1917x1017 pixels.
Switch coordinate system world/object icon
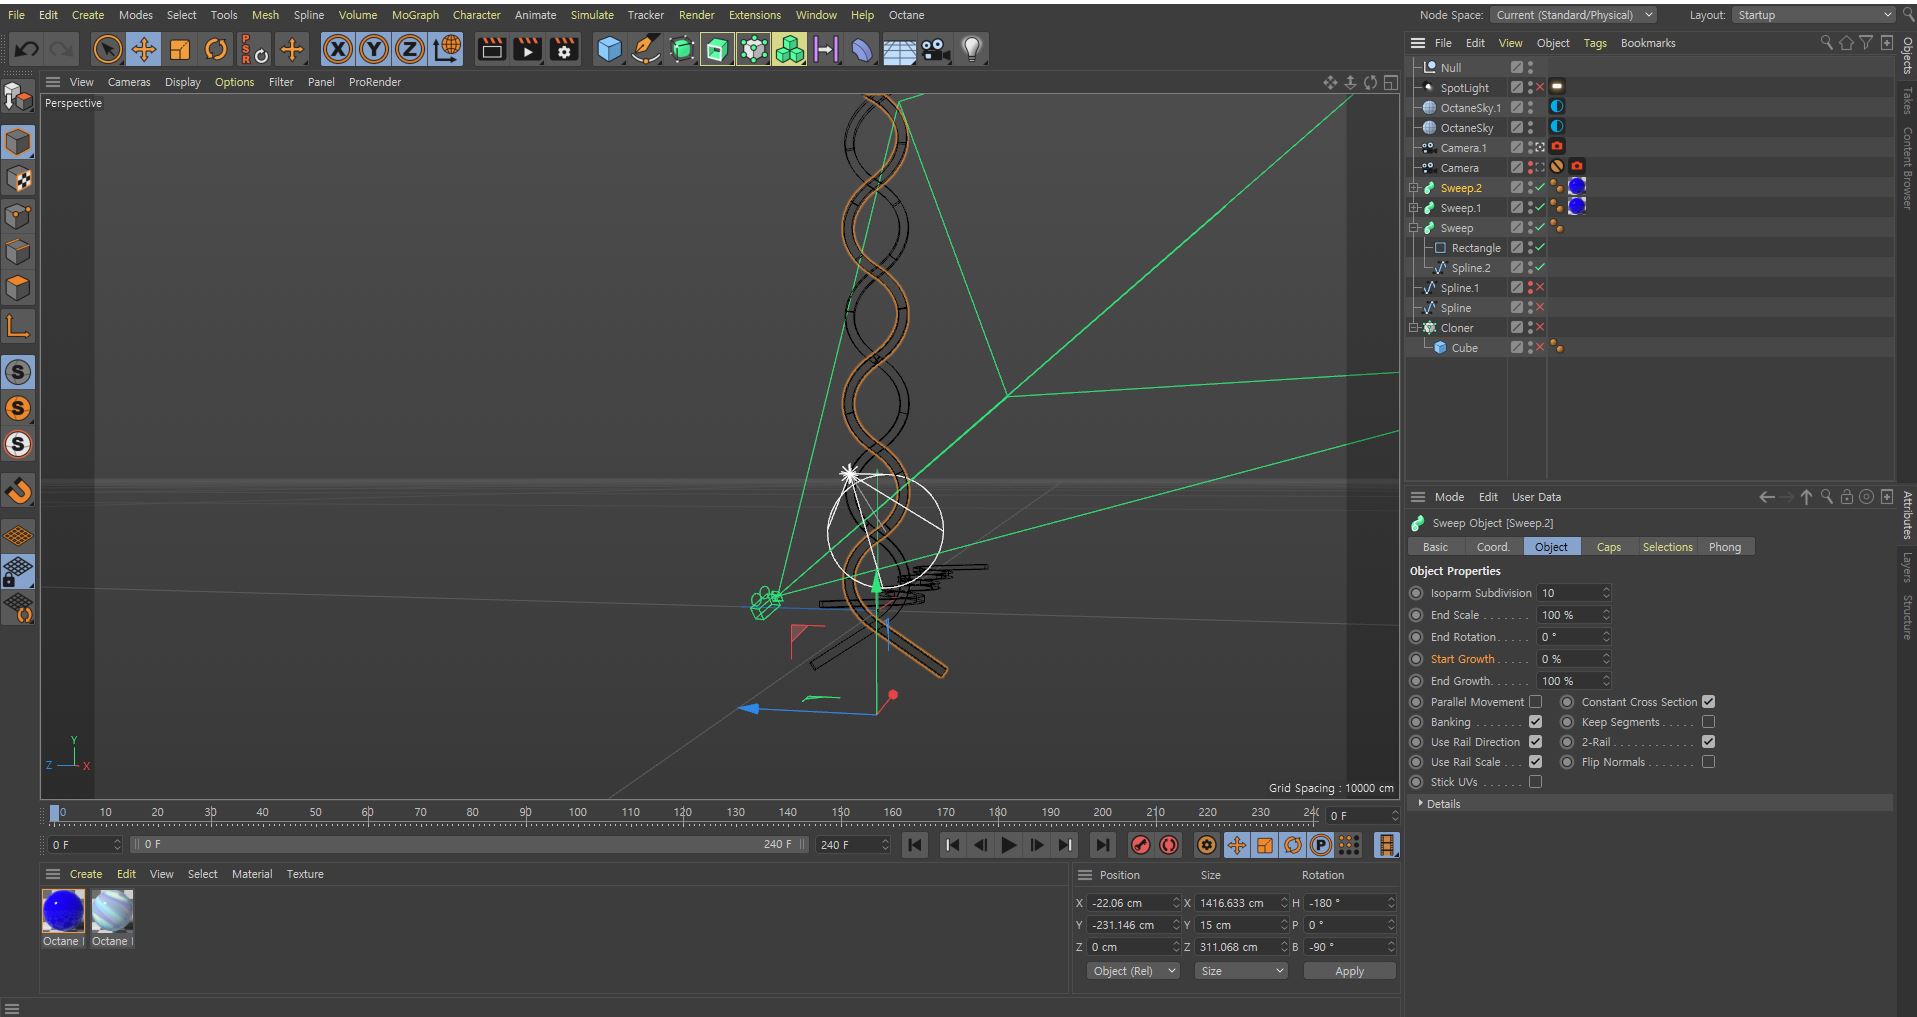pyautogui.click(x=447, y=49)
